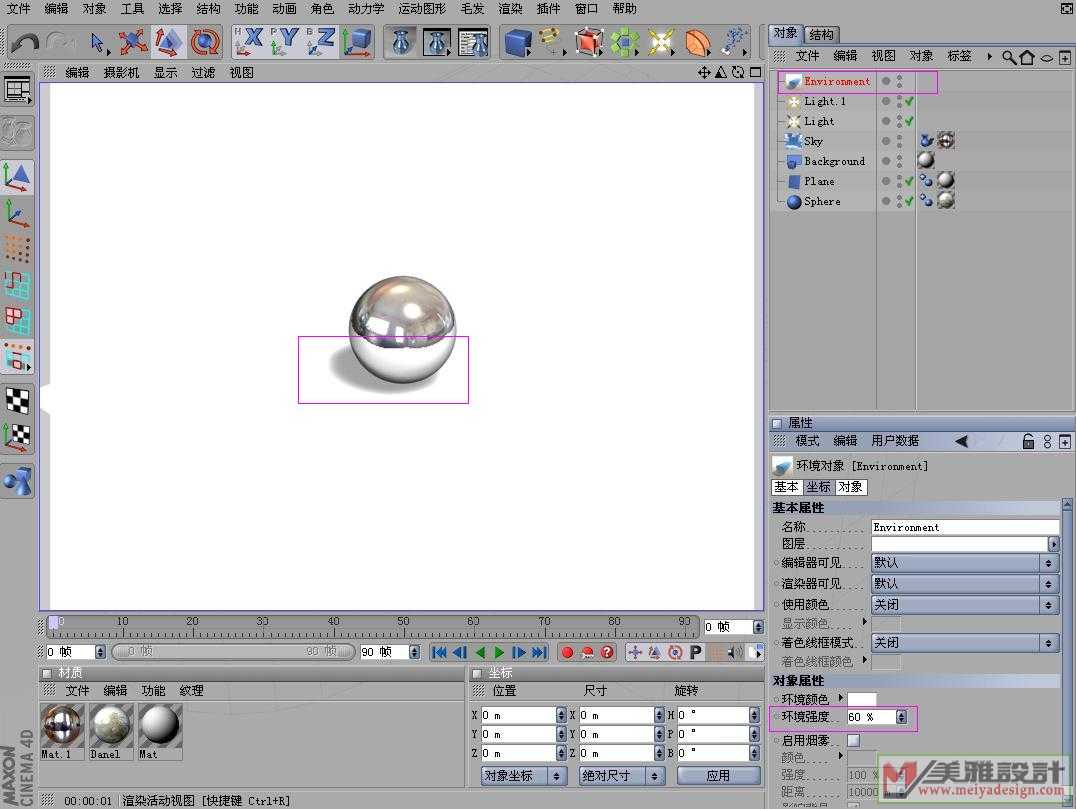Click the timeline frame range slider bar
This screenshot has height=809, width=1076.
pos(233,652)
